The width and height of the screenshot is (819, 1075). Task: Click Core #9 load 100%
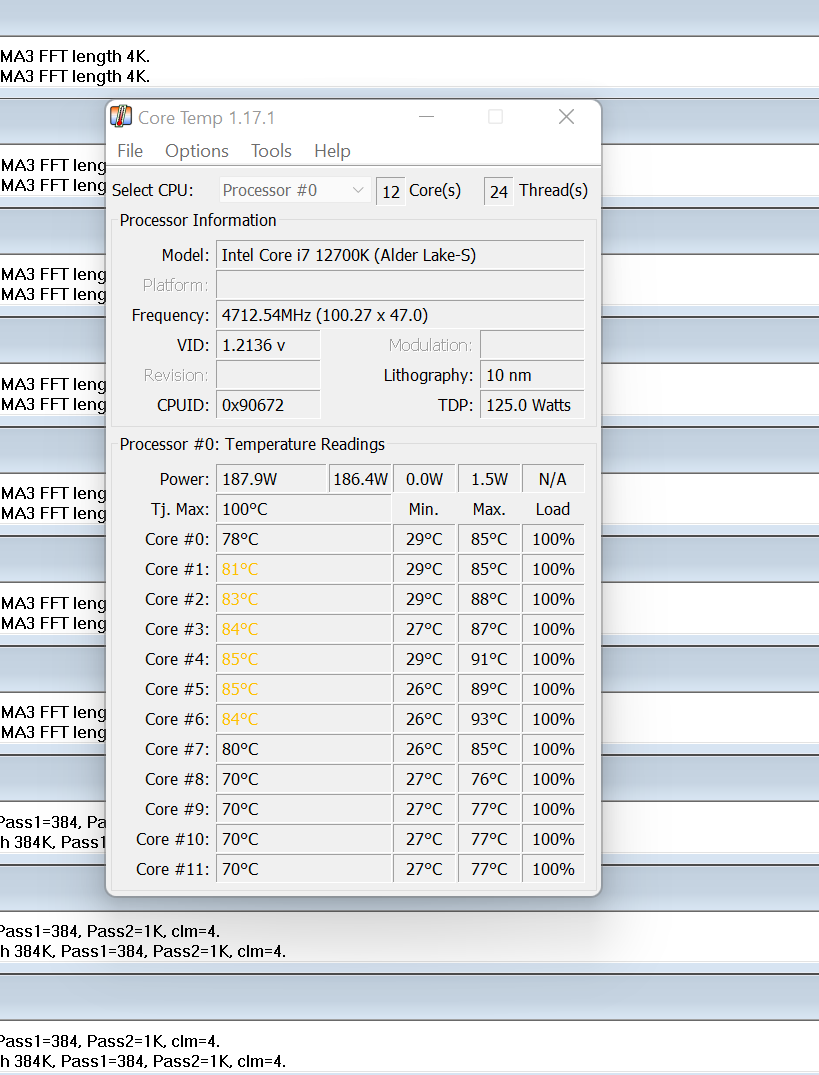point(553,809)
